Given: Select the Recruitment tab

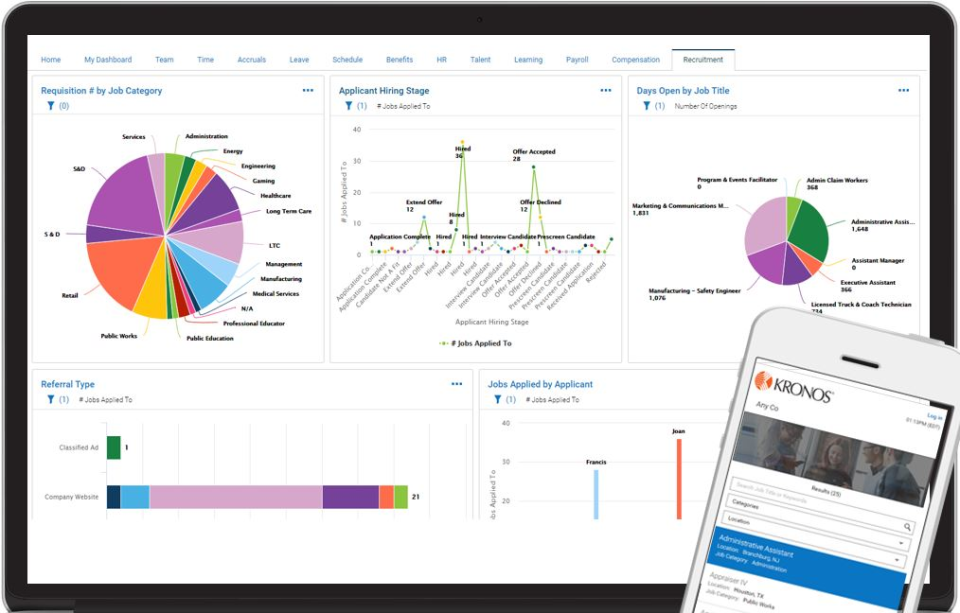Looking at the screenshot, I should pos(704,59).
